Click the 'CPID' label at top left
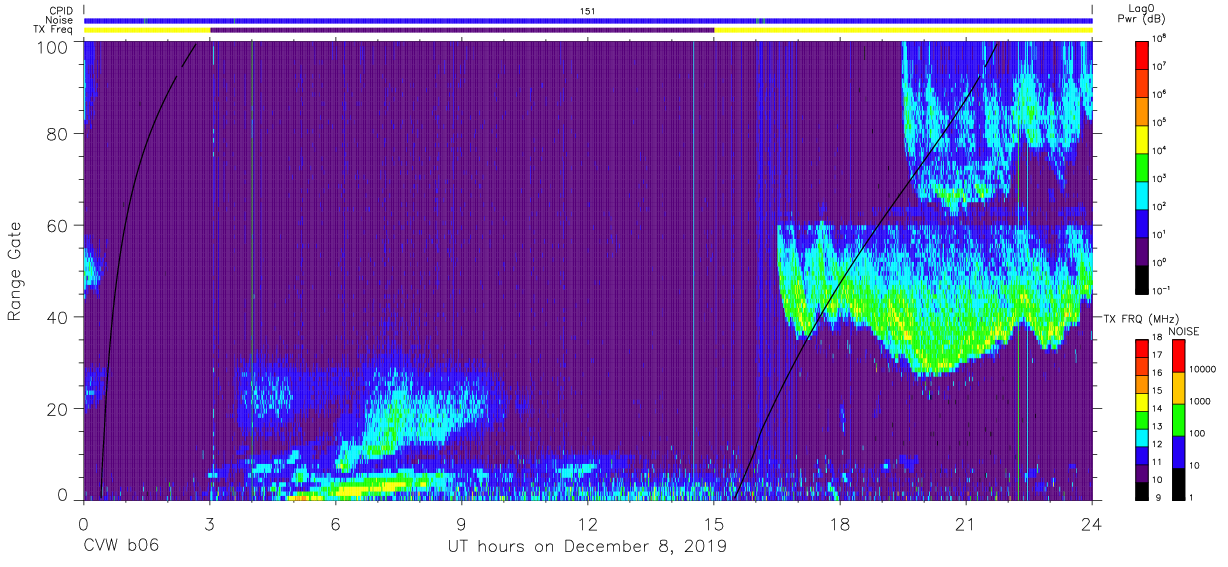The height and width of the screenshot is (567, 1228). point(60,11)
